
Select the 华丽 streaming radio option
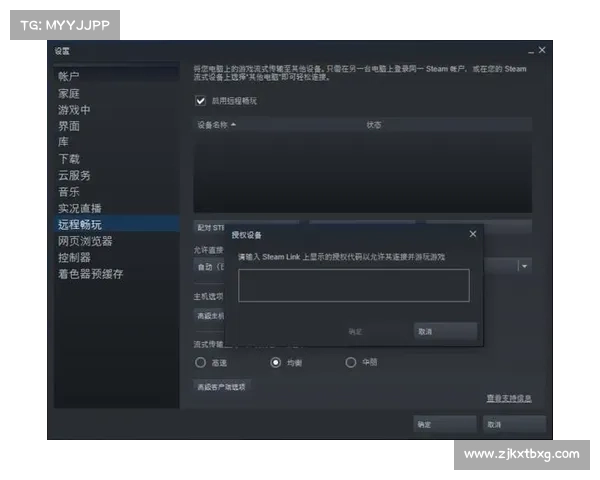351,362
